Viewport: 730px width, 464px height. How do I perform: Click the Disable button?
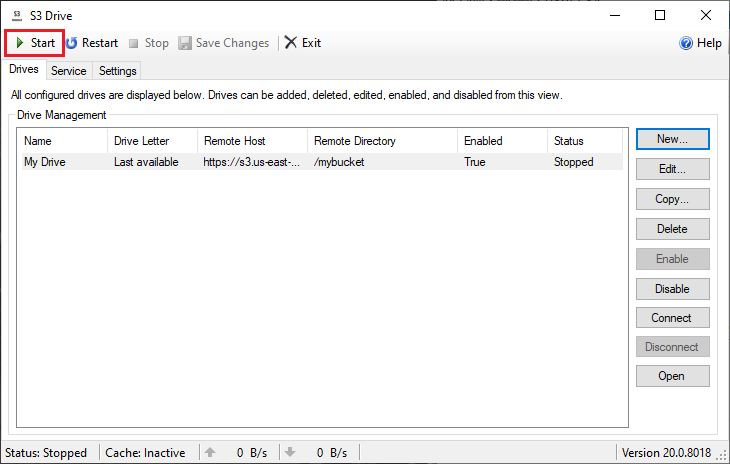point(673,289)
